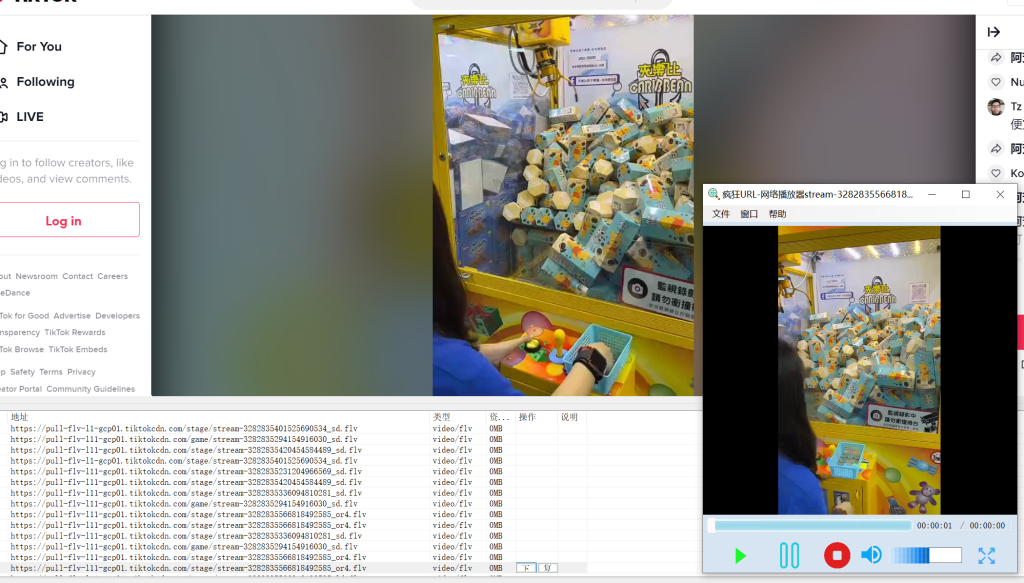The image size is (1024, 583).
Task: Mute the player using the speaker icon
Action: tap(871, 555)
